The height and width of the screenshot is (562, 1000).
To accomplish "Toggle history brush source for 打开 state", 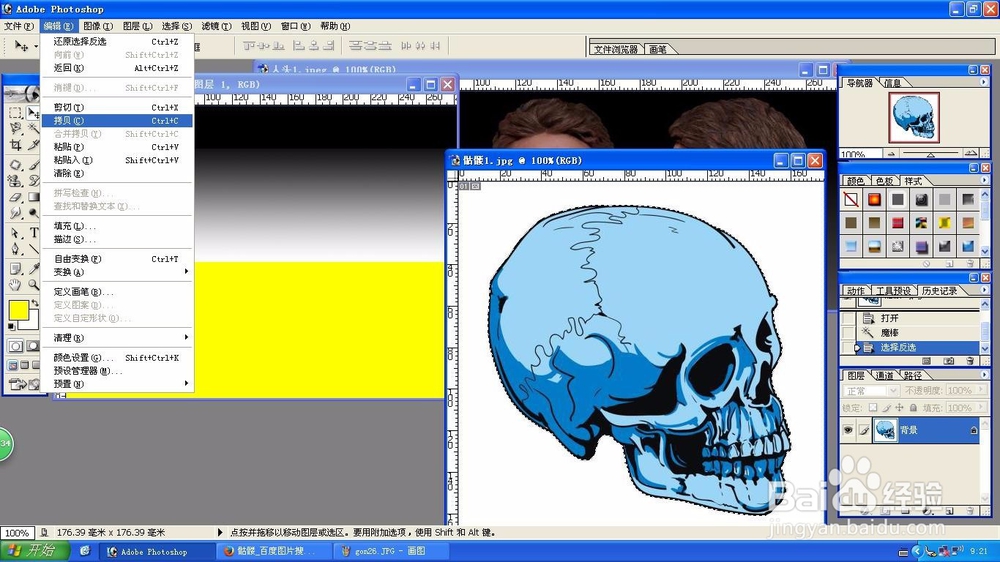I will click(848, 318).
